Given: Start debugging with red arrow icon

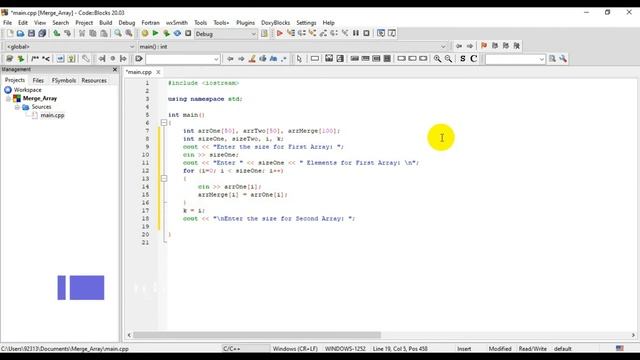Looking at the screenshot, I should pyautogui.click(x=280, y=33).
